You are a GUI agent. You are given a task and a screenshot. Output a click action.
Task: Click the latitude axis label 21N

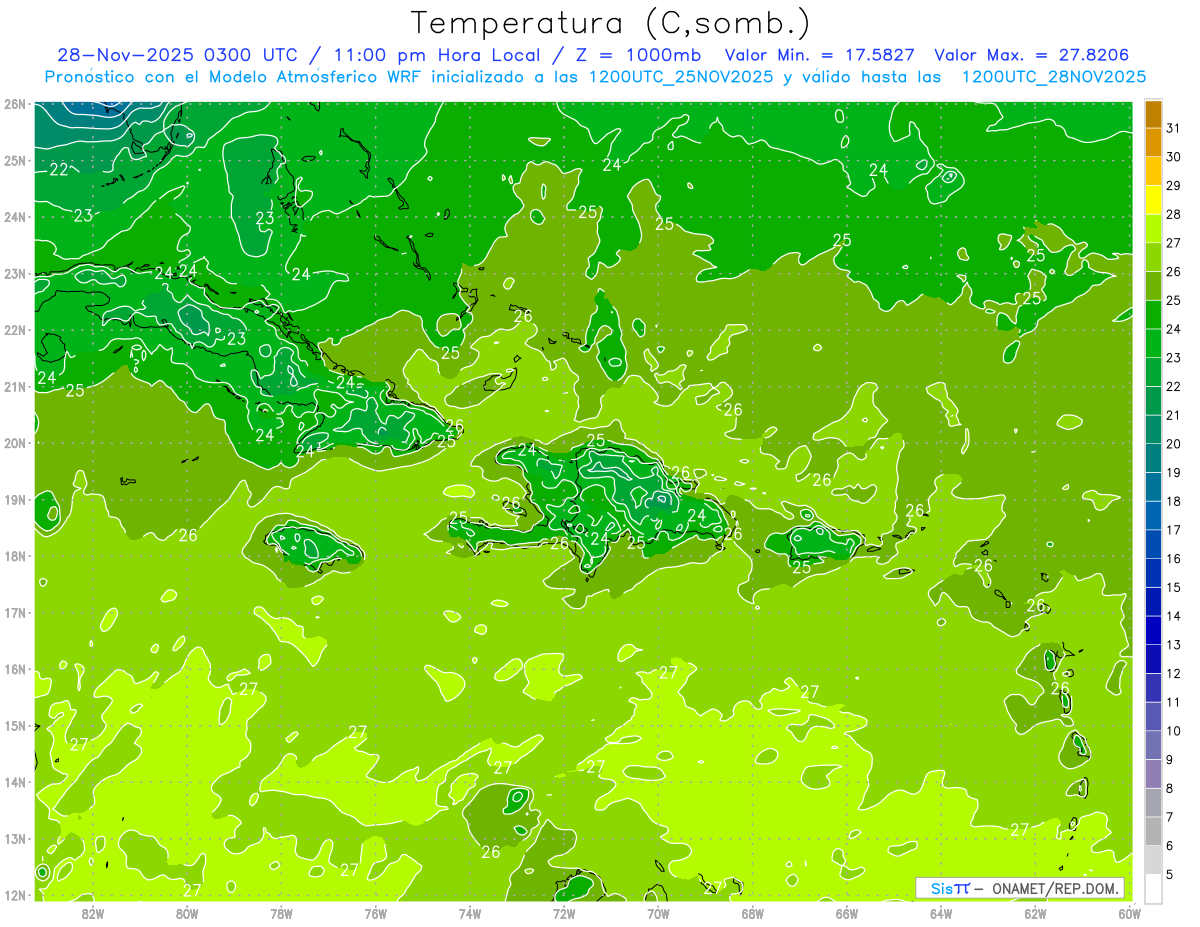coord(15,387)
